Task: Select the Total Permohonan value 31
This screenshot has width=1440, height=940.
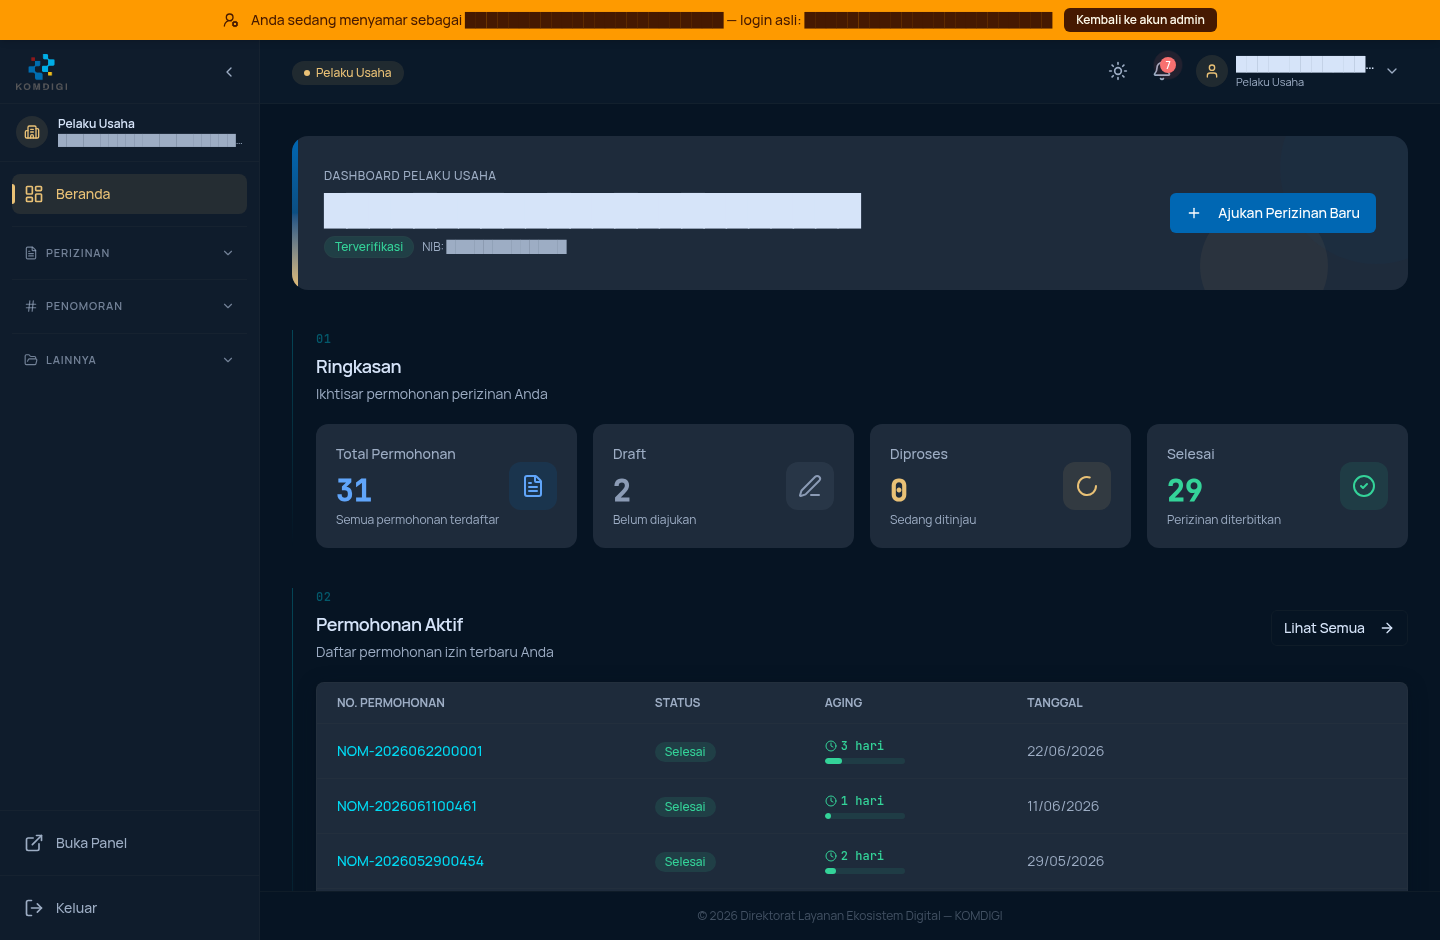Action: [x=354, y=490]
